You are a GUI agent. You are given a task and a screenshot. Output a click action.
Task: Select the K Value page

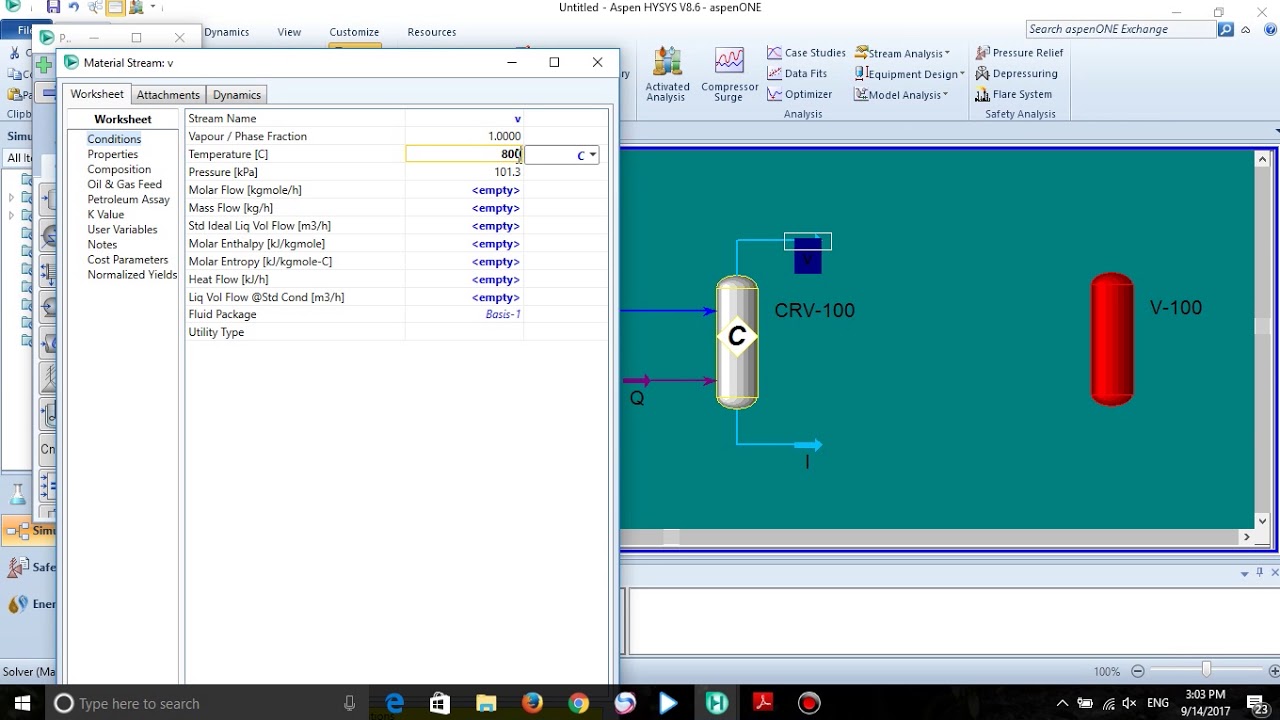click(105, 214)
